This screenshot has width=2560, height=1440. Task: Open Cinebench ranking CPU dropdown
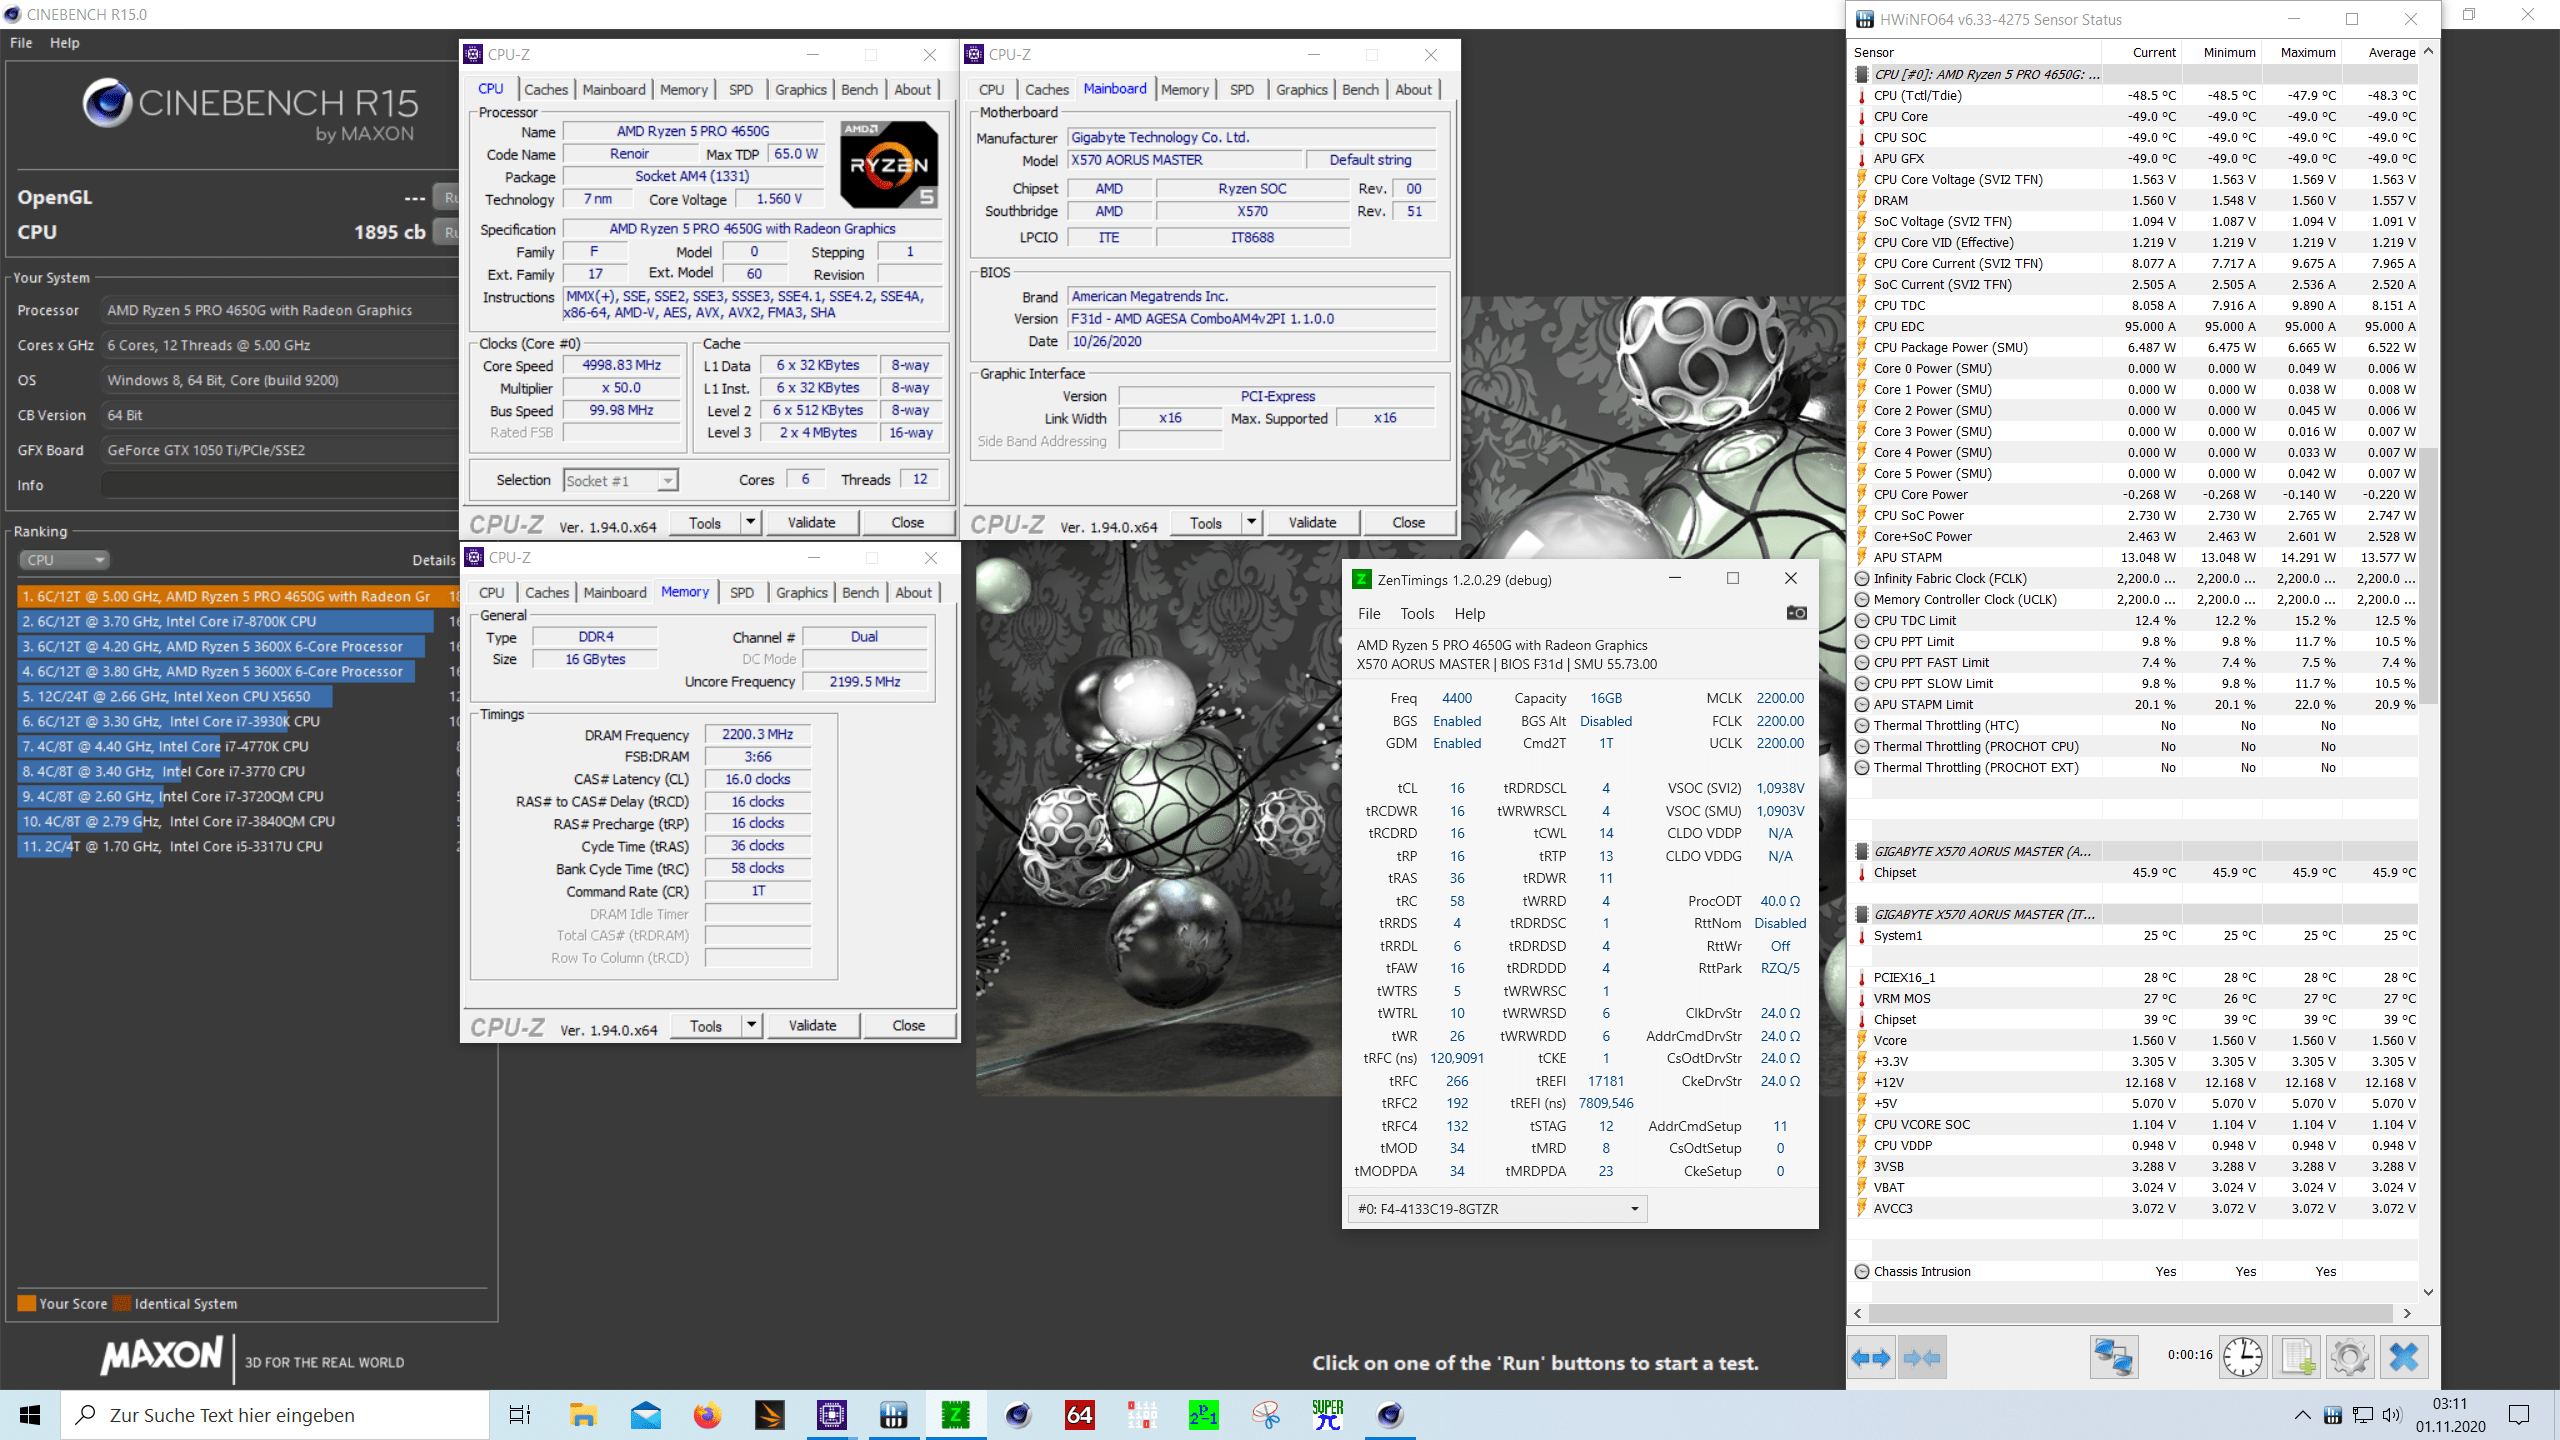64,560
